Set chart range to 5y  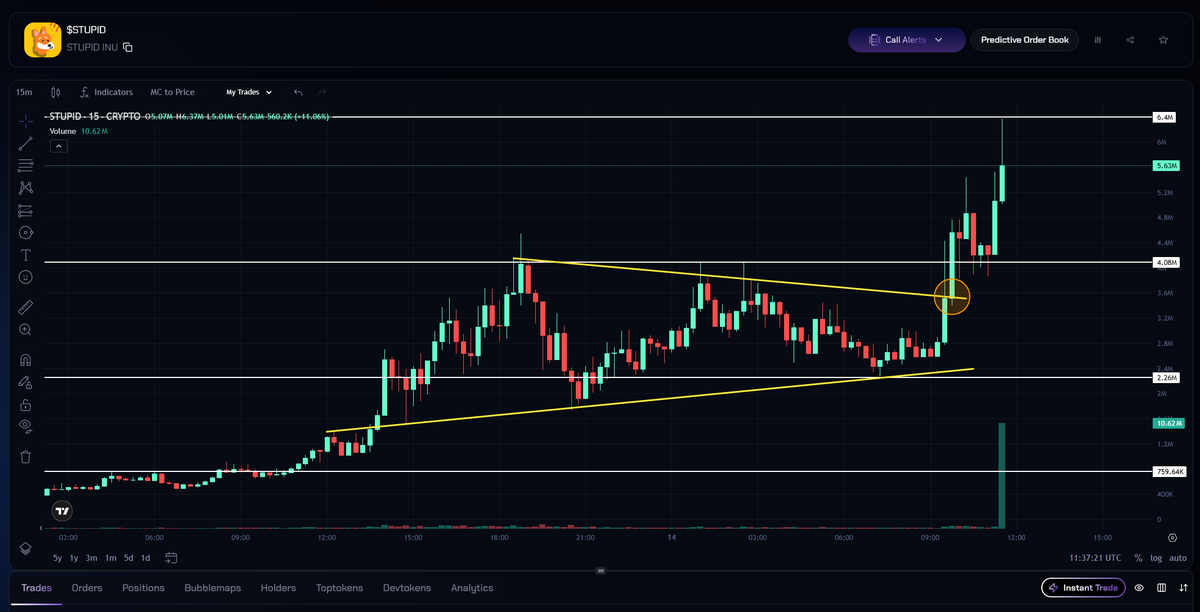tap(58, 558)
